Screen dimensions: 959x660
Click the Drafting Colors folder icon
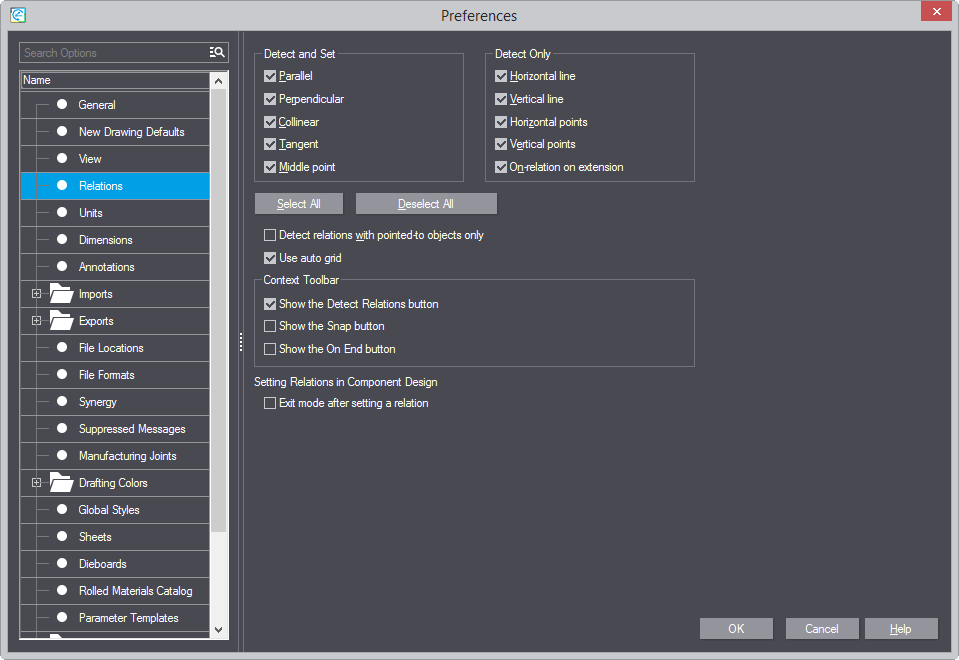tap(61, 483)
